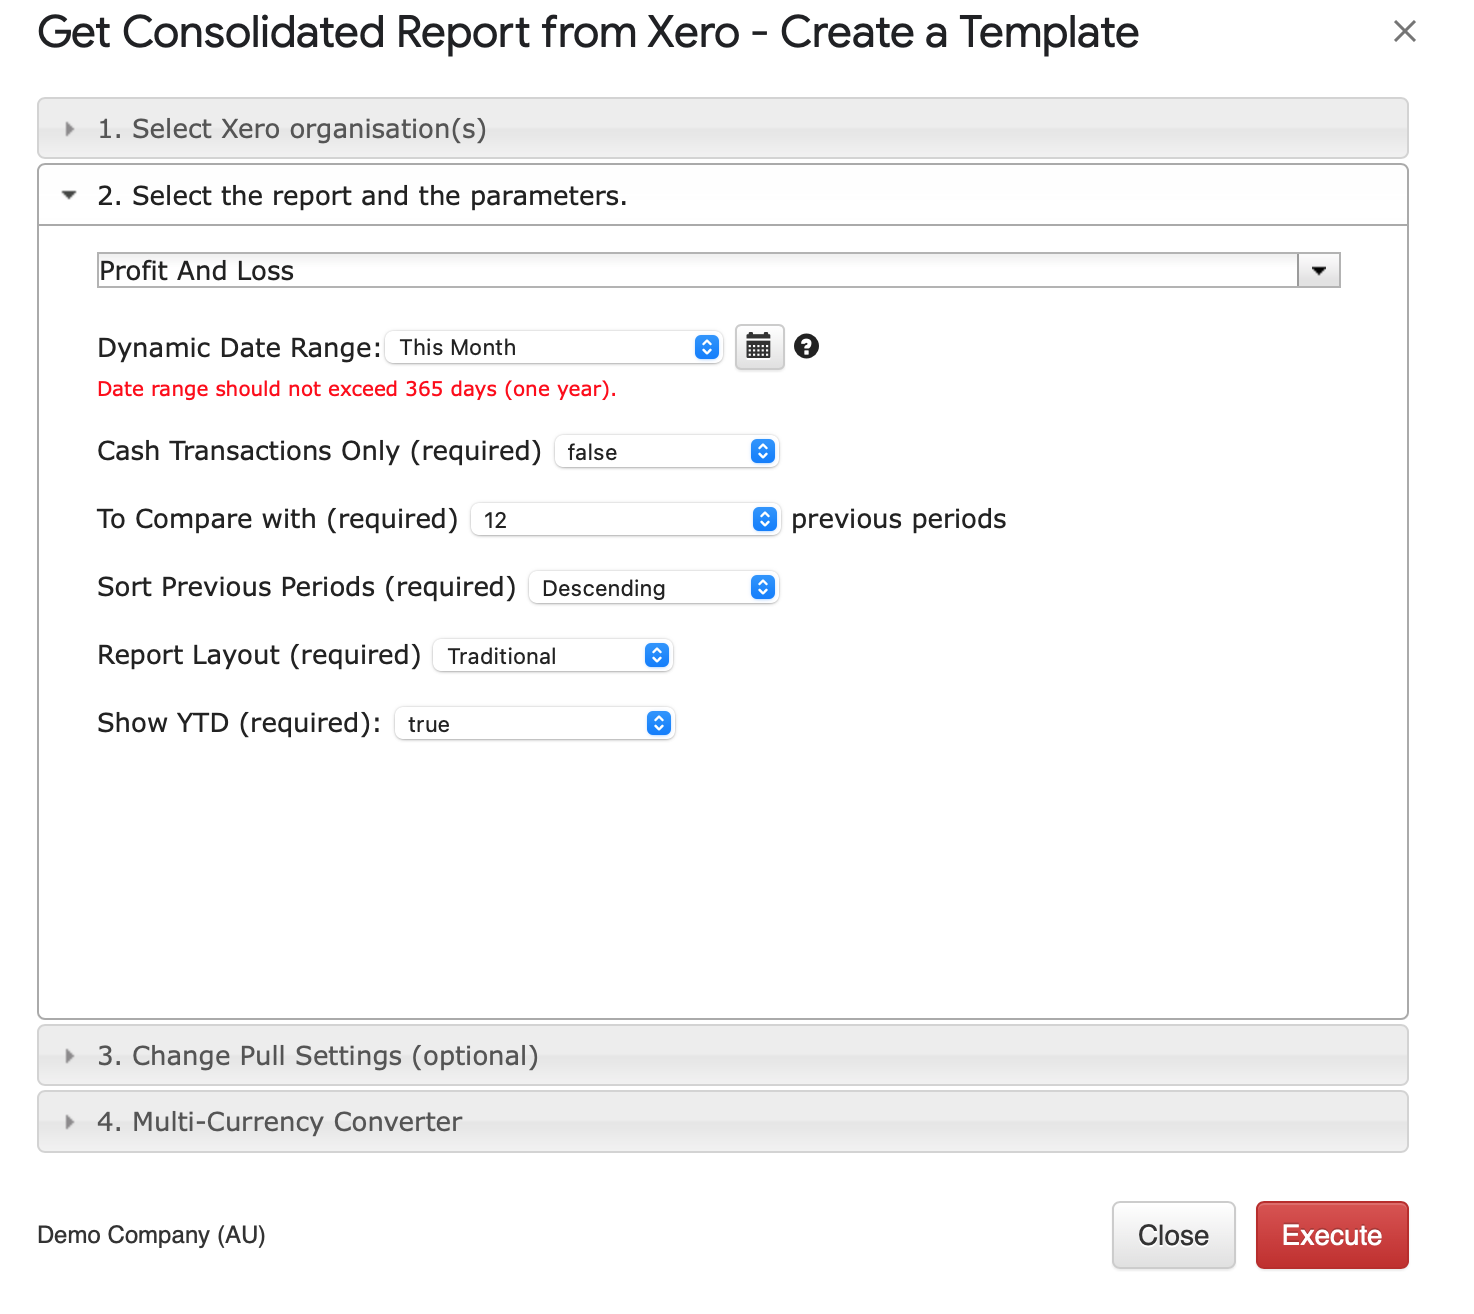
Task: Collapse section 2 Select the report and parameters
Action: (x=722, y=196)
